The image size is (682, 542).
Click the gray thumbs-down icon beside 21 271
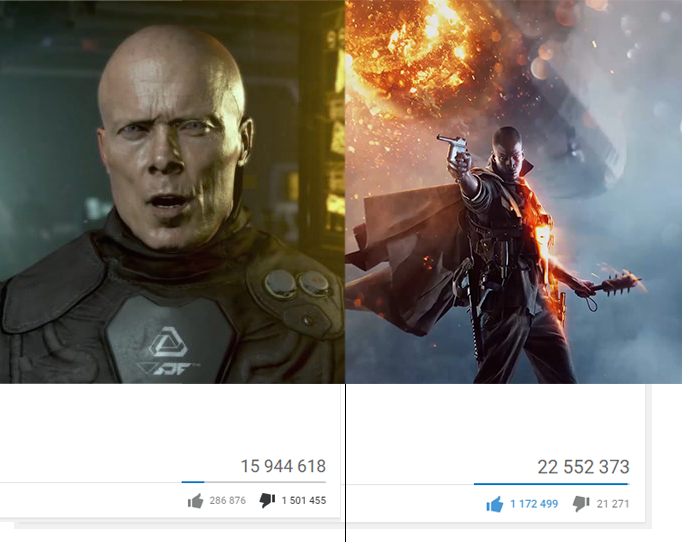coord(581,504)
